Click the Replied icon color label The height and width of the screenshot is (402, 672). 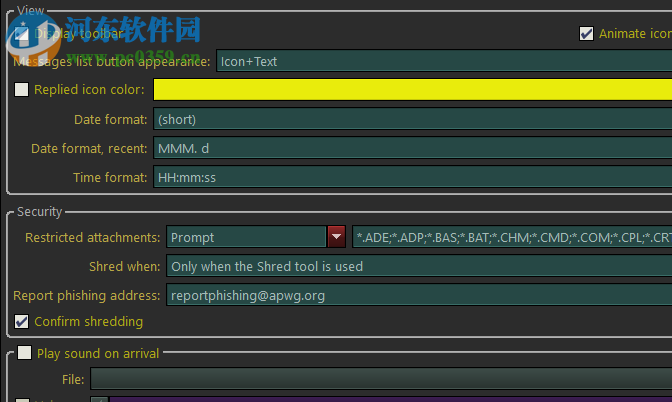pyautogui.click(x=89, y=90)
